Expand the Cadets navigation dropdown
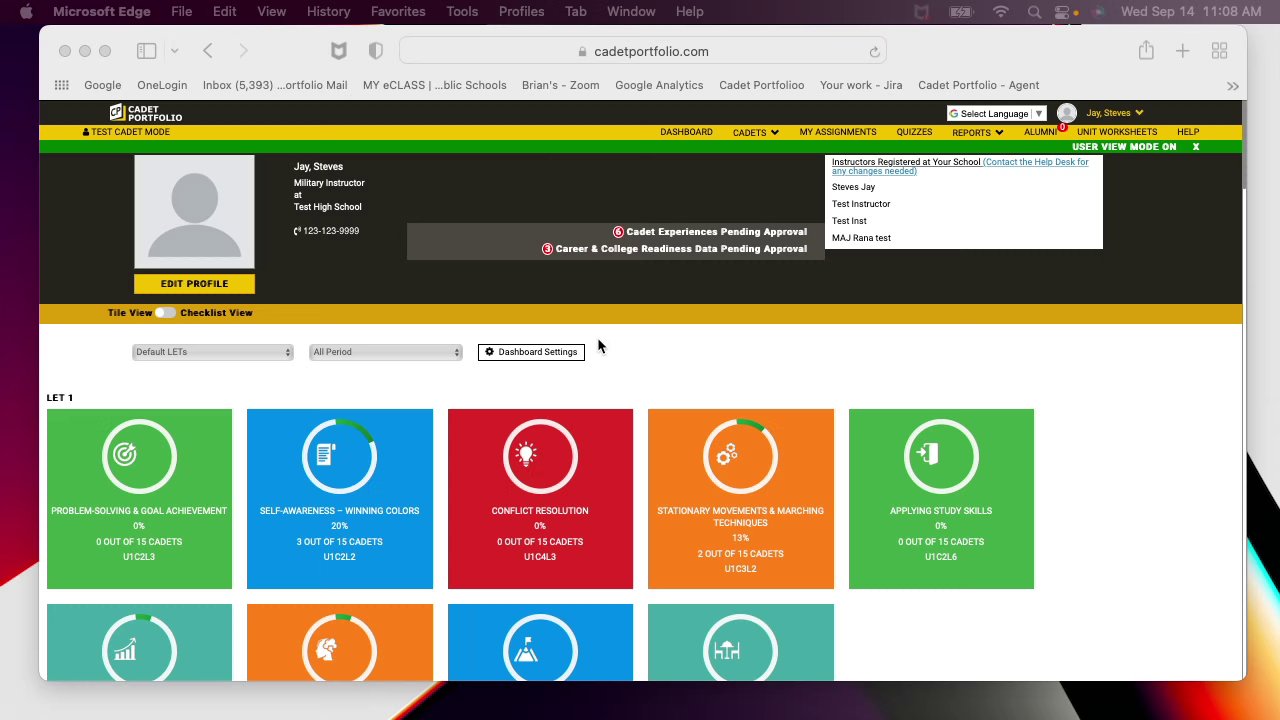 755,133
